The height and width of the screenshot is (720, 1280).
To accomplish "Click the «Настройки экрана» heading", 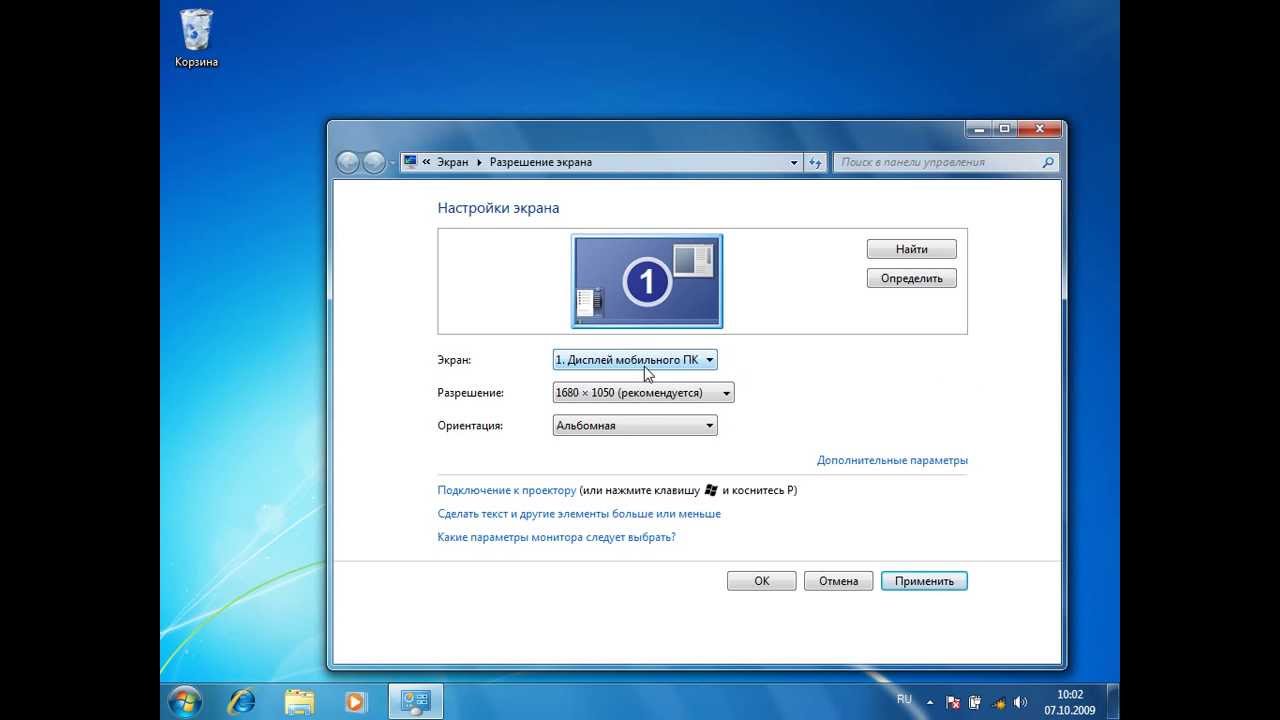I will pos(498,208).
